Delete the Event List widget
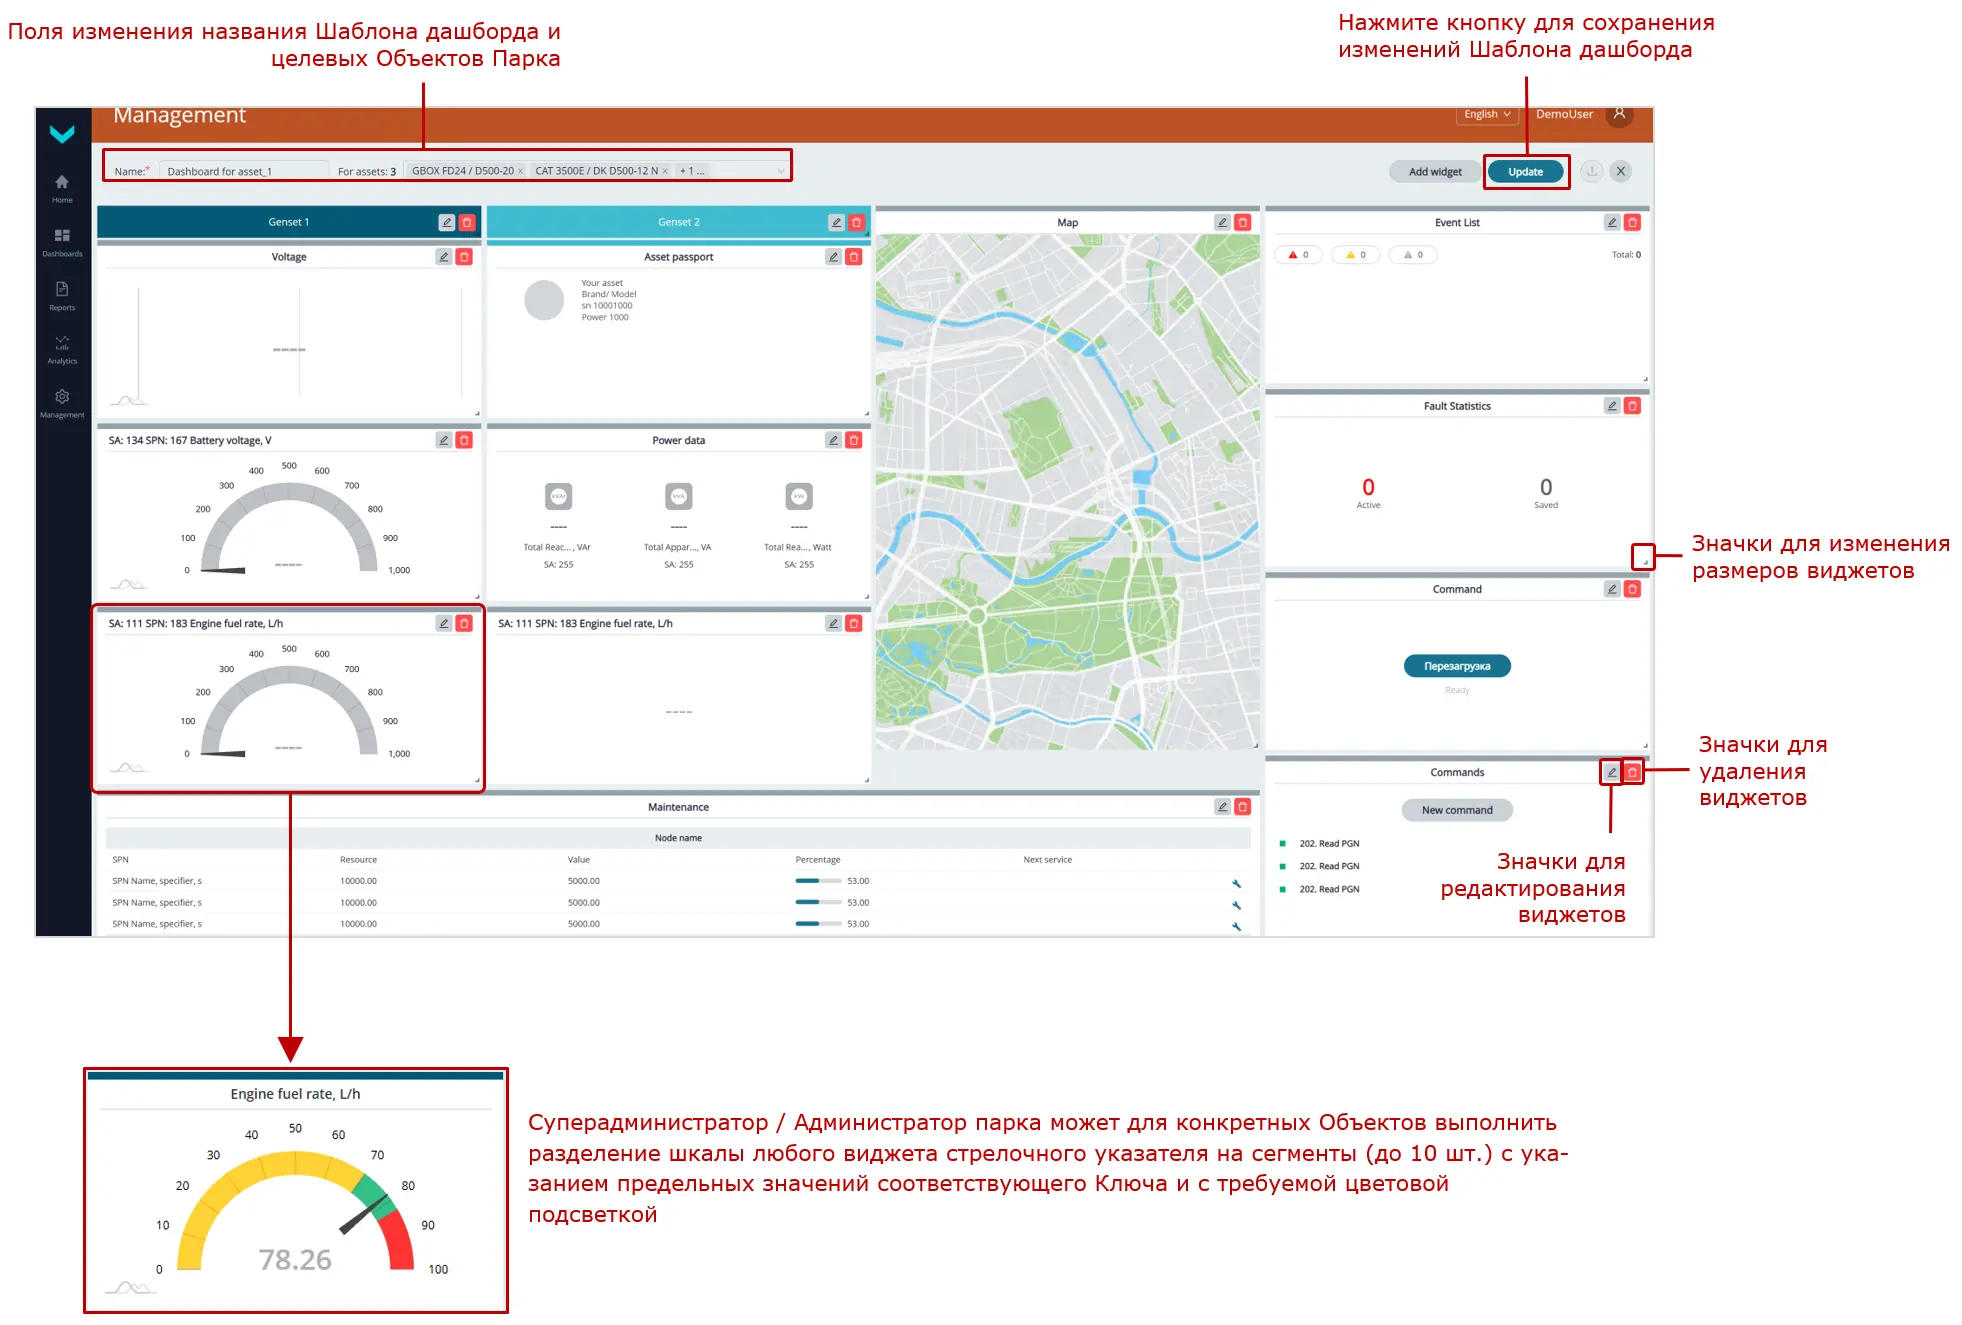Screen dimensions: 1962x1325 1632,222
